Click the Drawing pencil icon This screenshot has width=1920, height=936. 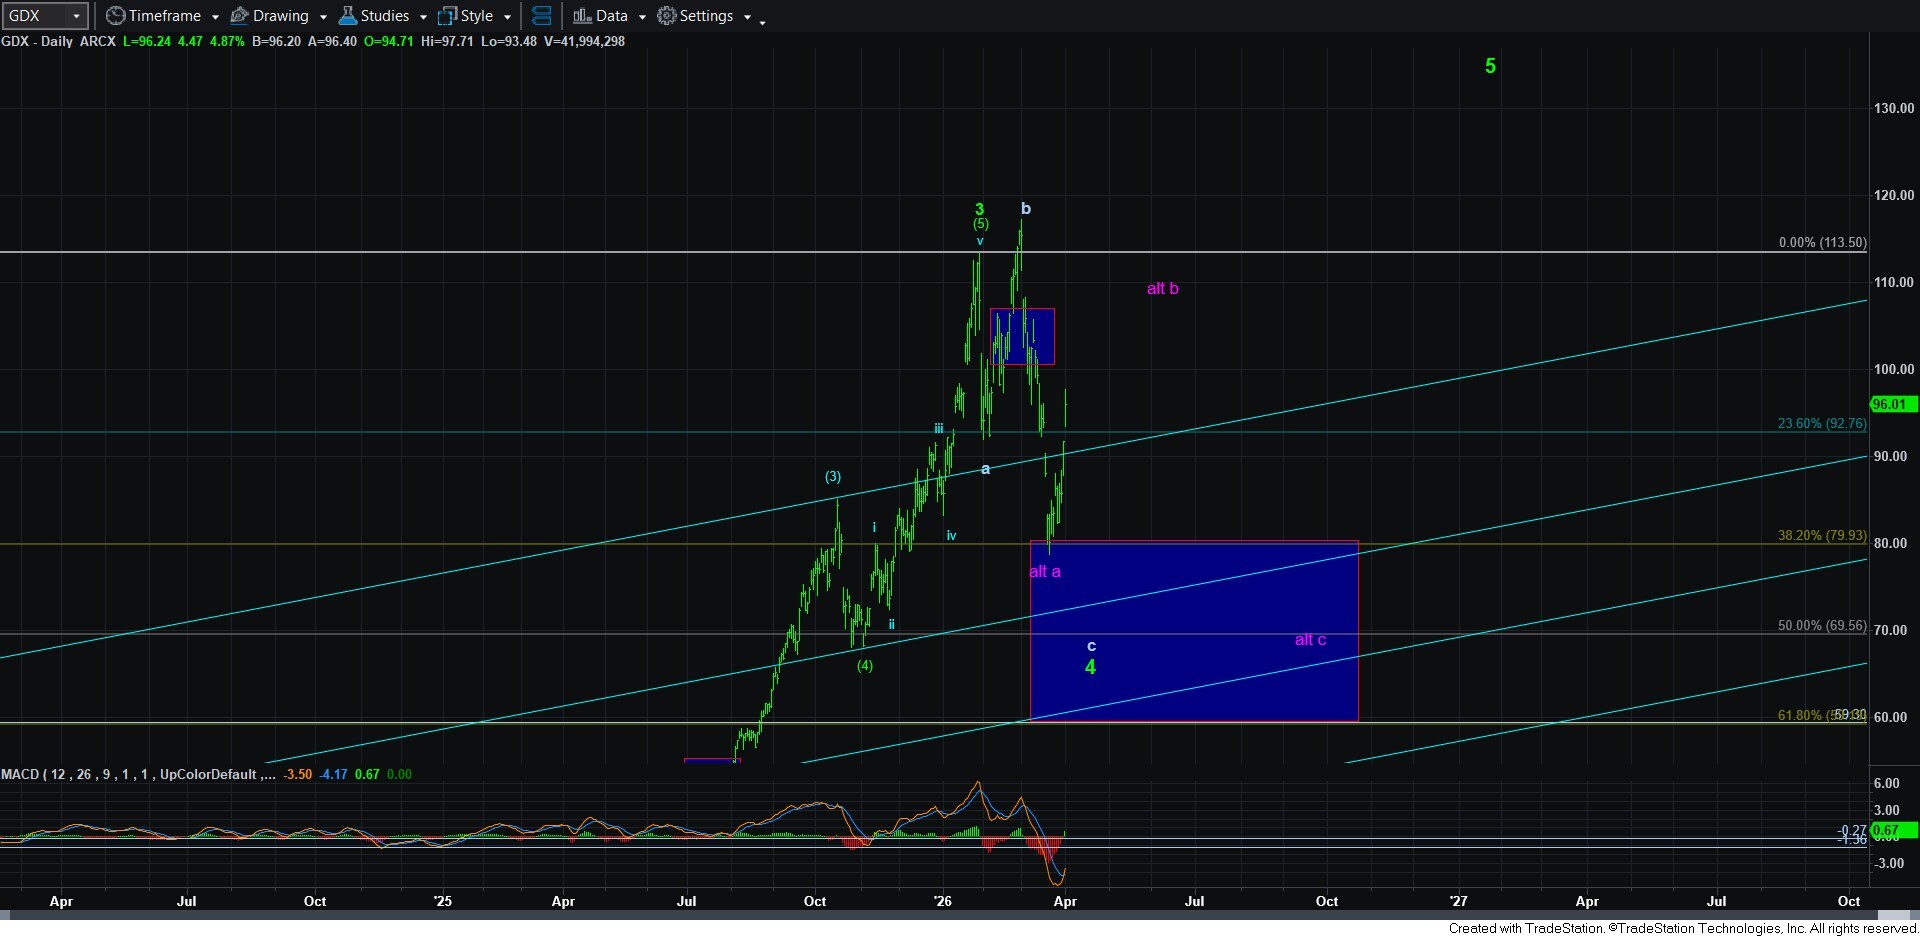[x=240, y=16]
